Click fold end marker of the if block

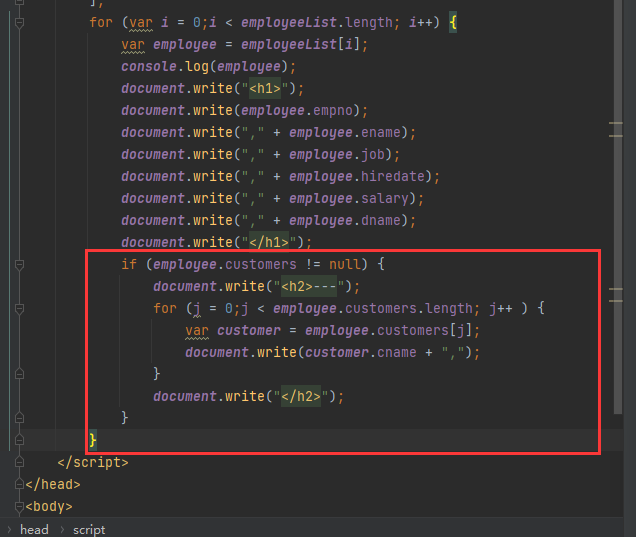pyautogui.click(x=19, y=419)
